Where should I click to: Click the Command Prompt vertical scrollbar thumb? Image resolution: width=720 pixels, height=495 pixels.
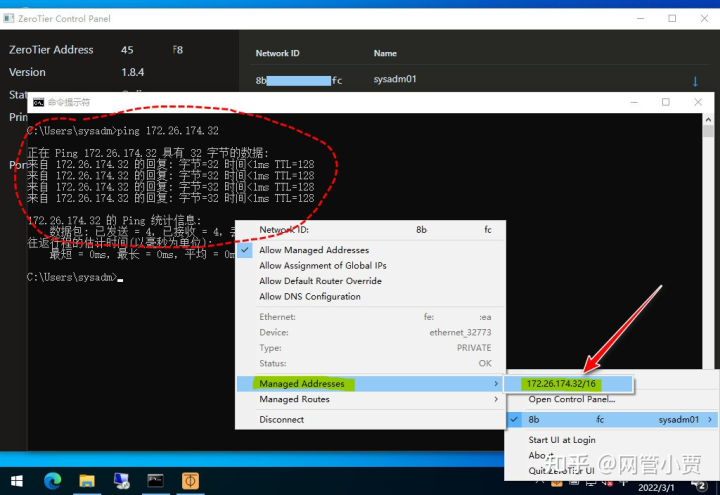pyautogui.click(x=708, y=131)
